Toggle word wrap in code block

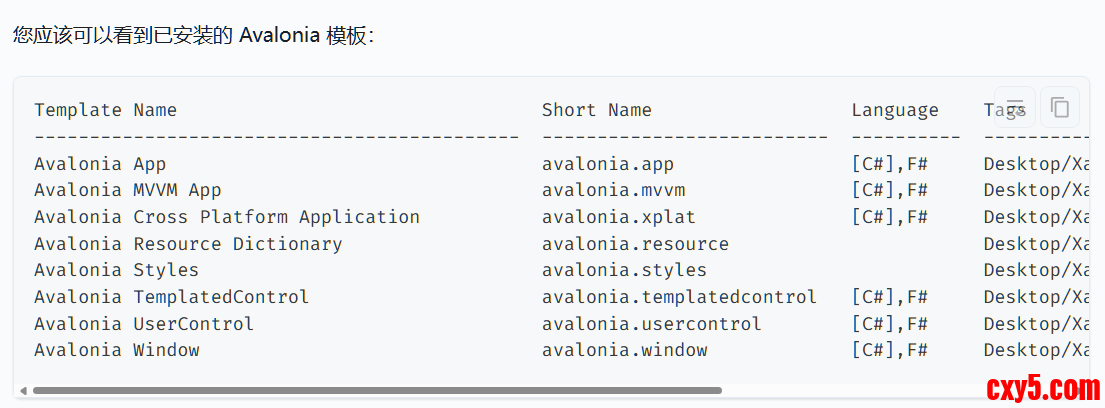(1015, 107)
